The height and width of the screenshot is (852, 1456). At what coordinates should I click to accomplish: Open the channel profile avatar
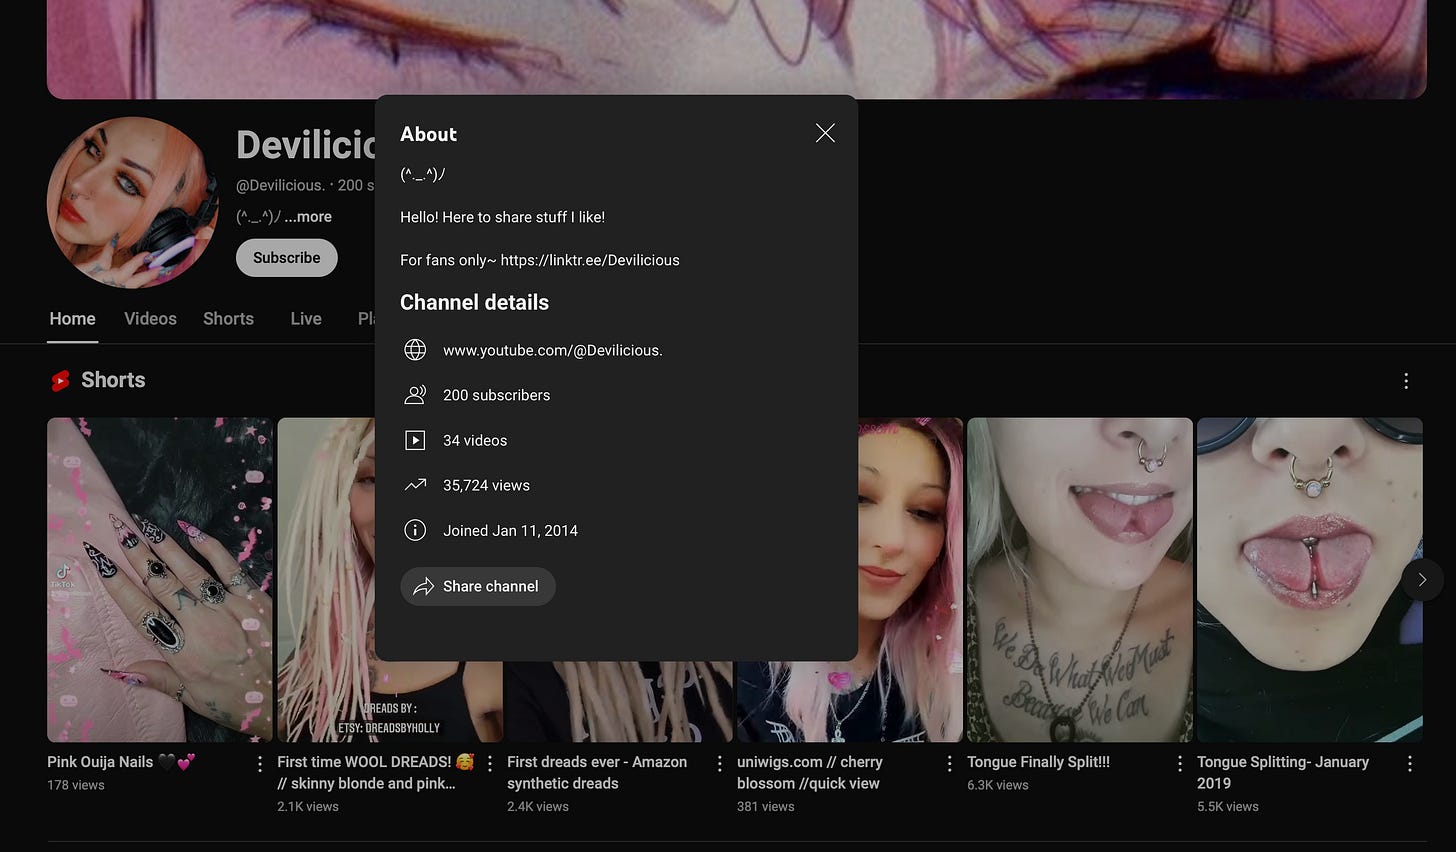(133, 203)
